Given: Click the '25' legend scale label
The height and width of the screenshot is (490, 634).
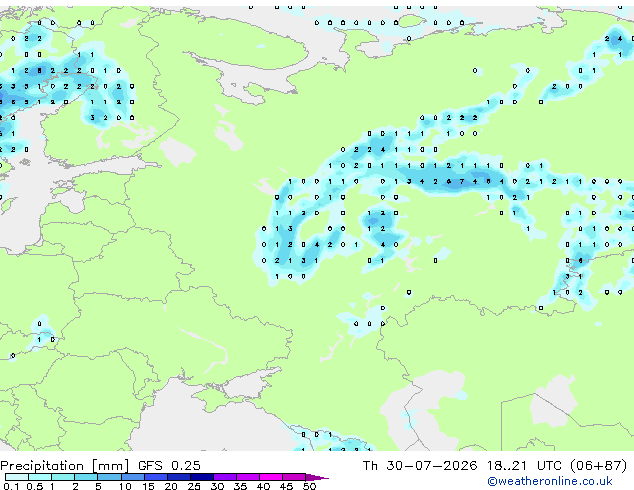Looking at the screenshot, I should (x=194, y=486).
